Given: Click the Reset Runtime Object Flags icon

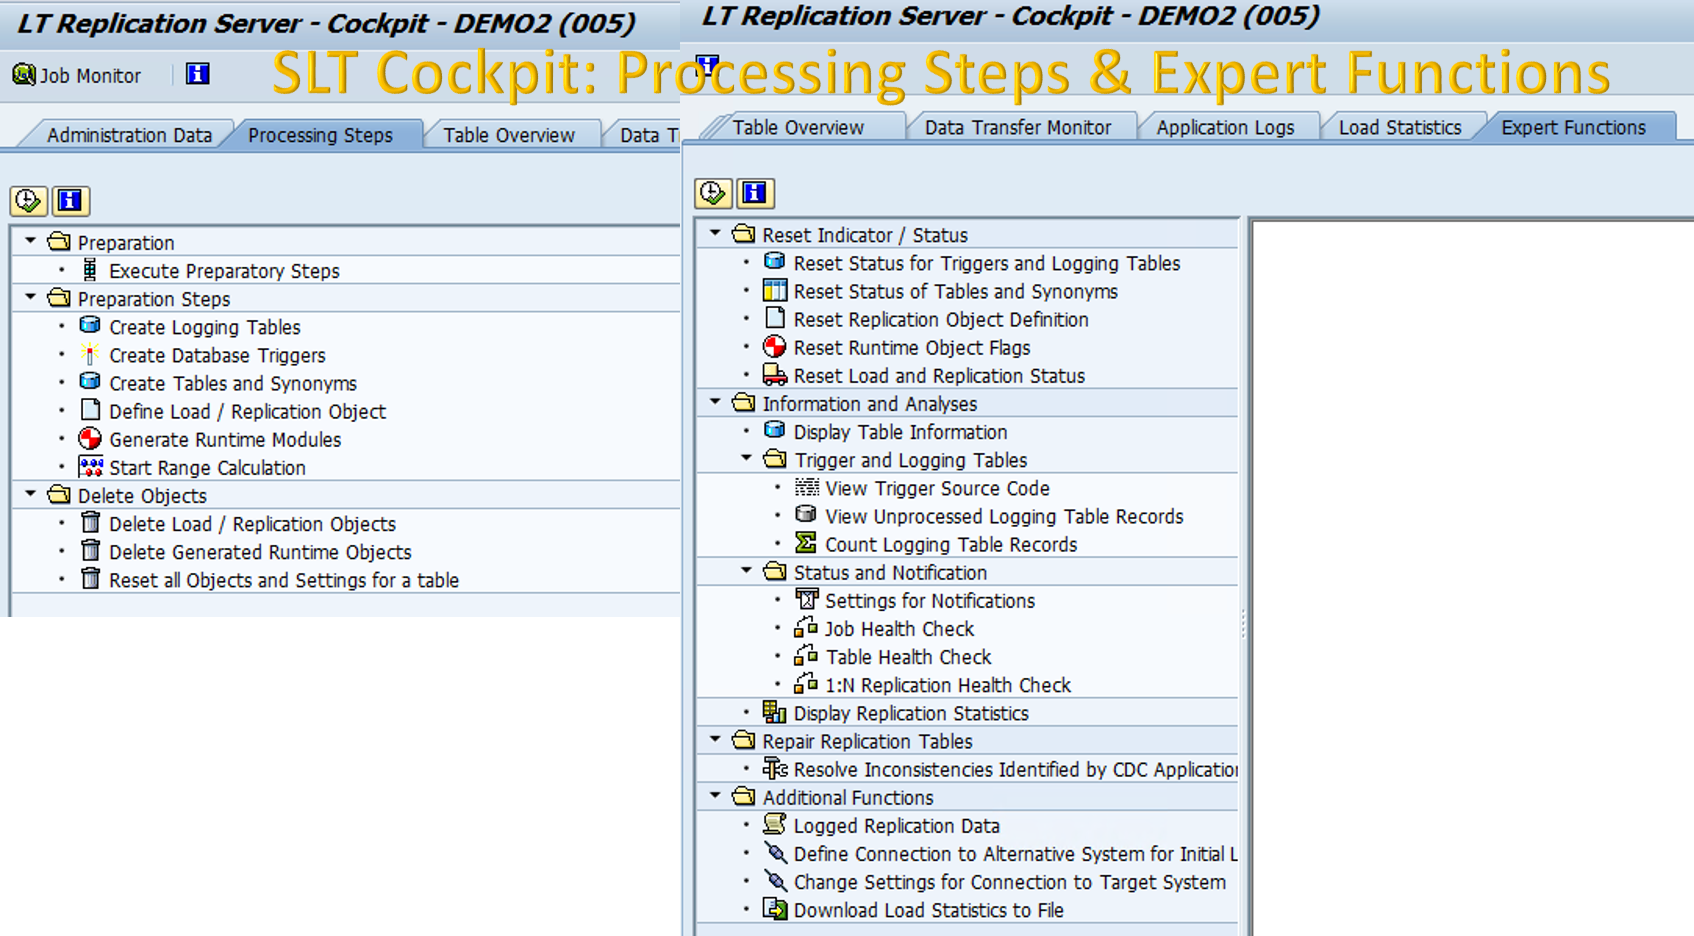Looking at the screenshot, I should click(775, 347).
